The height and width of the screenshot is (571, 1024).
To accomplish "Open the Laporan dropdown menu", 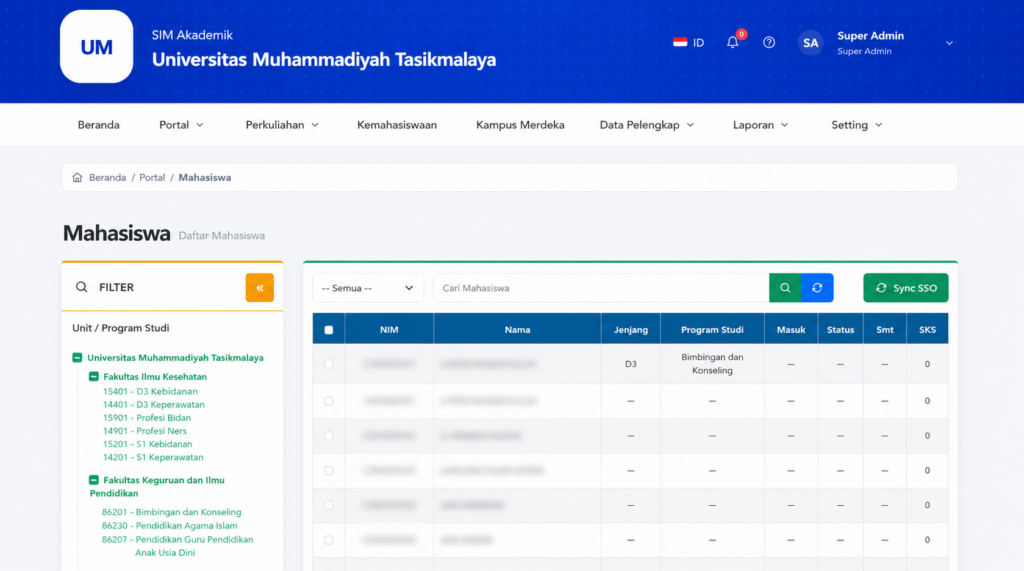I will [760, 125].
